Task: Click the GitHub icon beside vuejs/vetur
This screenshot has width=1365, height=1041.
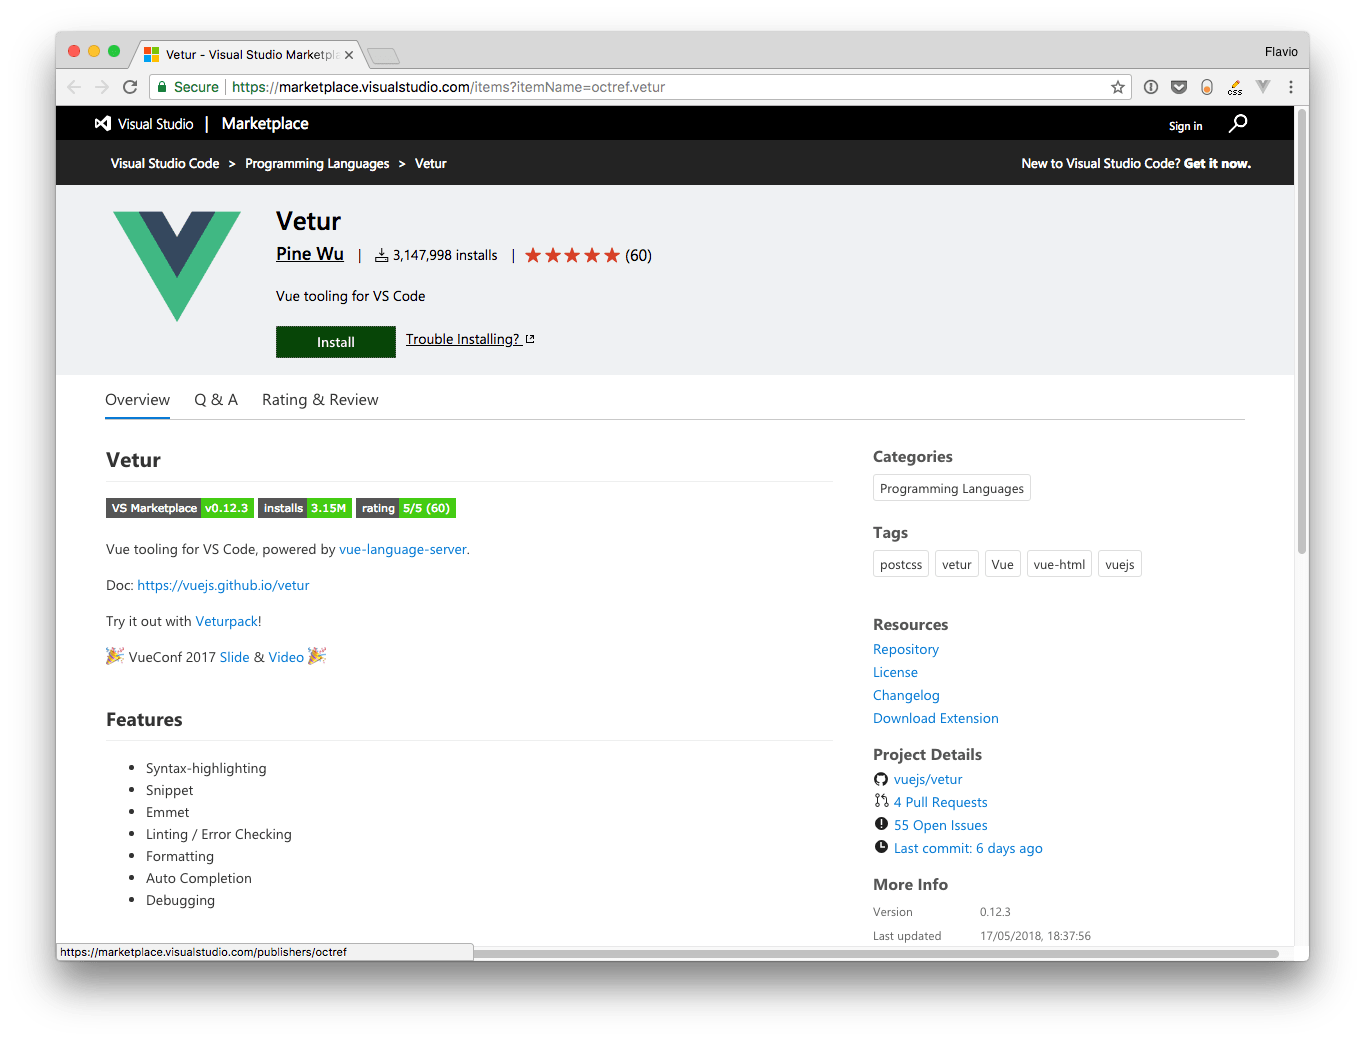Action: [x=881, y=779]
